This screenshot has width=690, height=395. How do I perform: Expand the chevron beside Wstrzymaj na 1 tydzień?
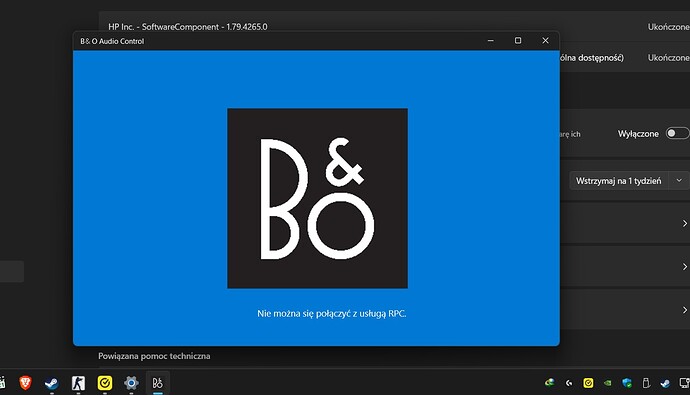pyautogui.click(x=679, y=181)
